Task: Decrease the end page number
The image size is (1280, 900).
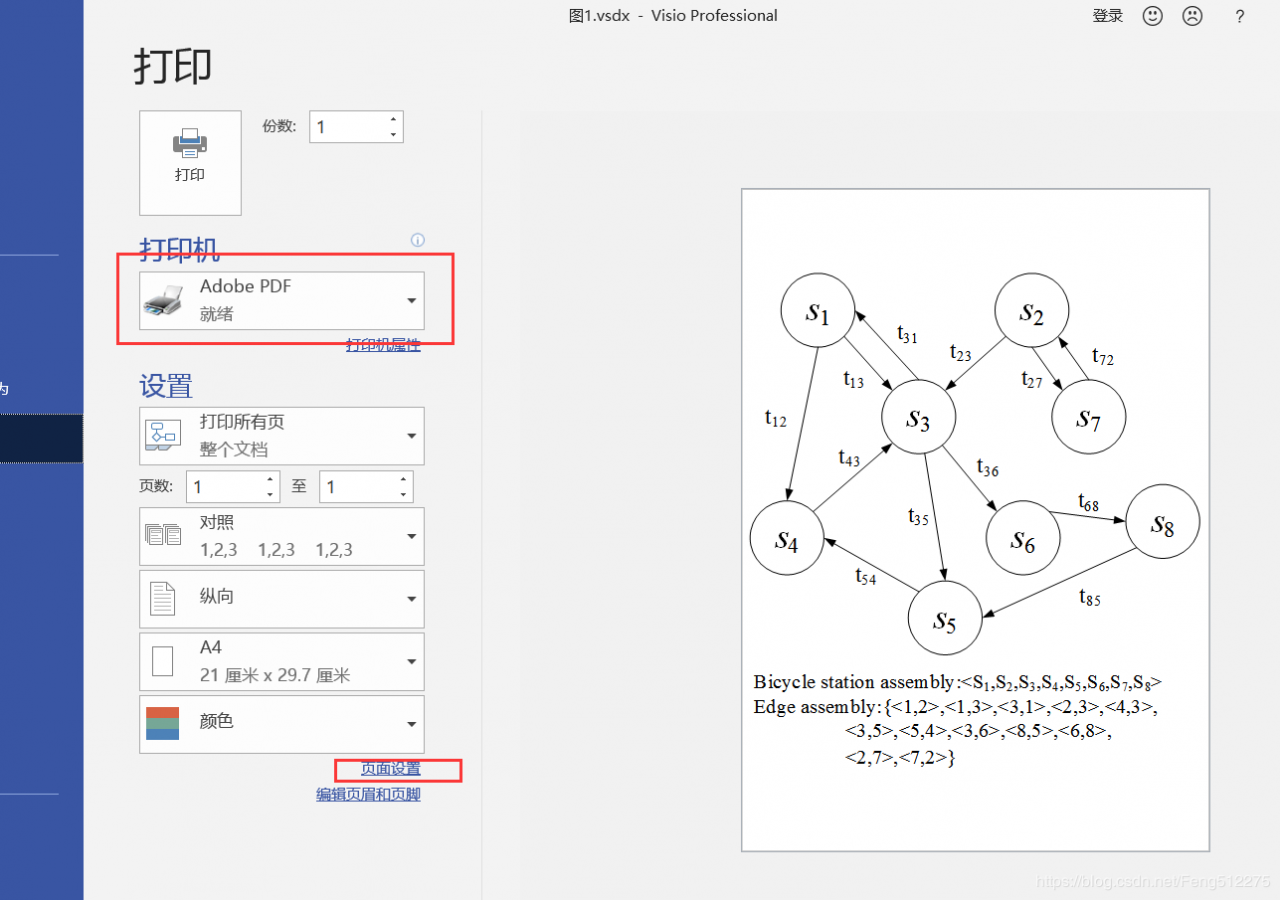Action: pos(404,495)
